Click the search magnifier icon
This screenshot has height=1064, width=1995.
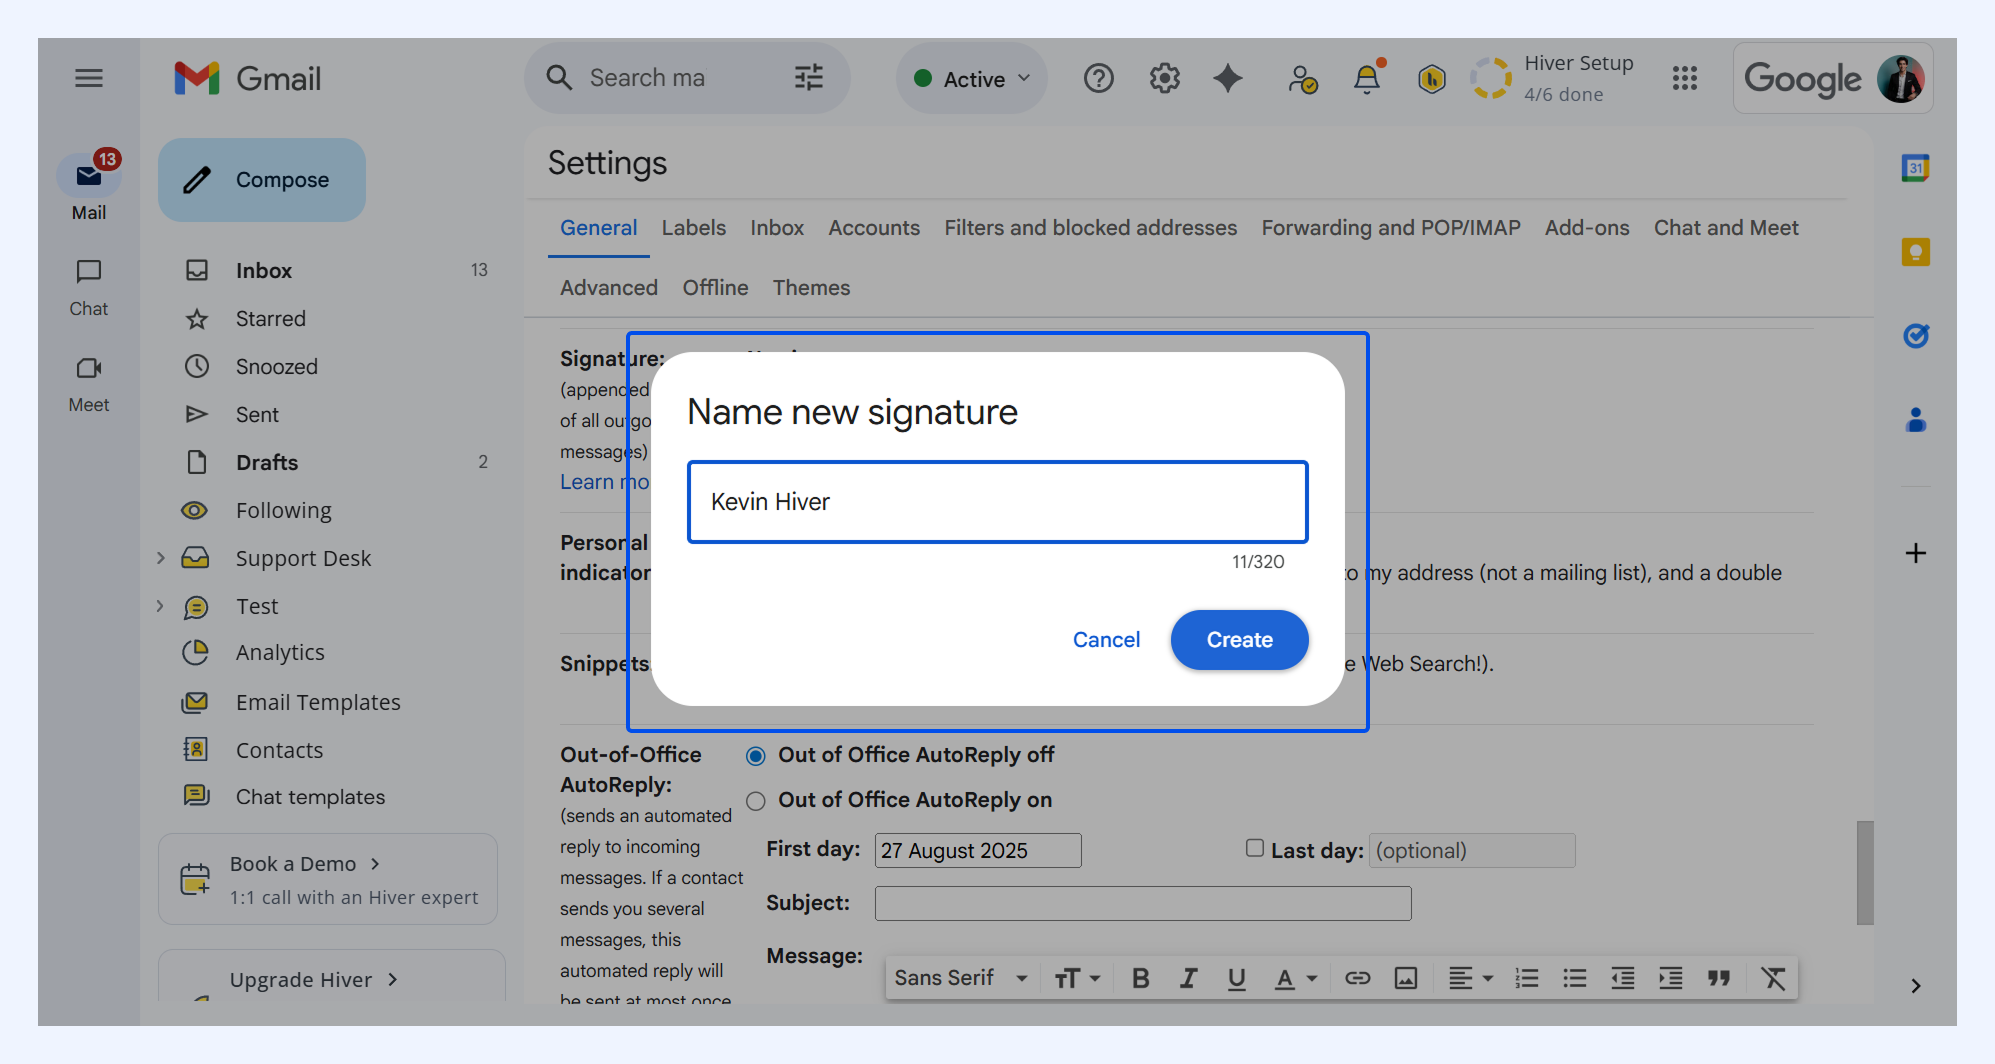point(559,78)
